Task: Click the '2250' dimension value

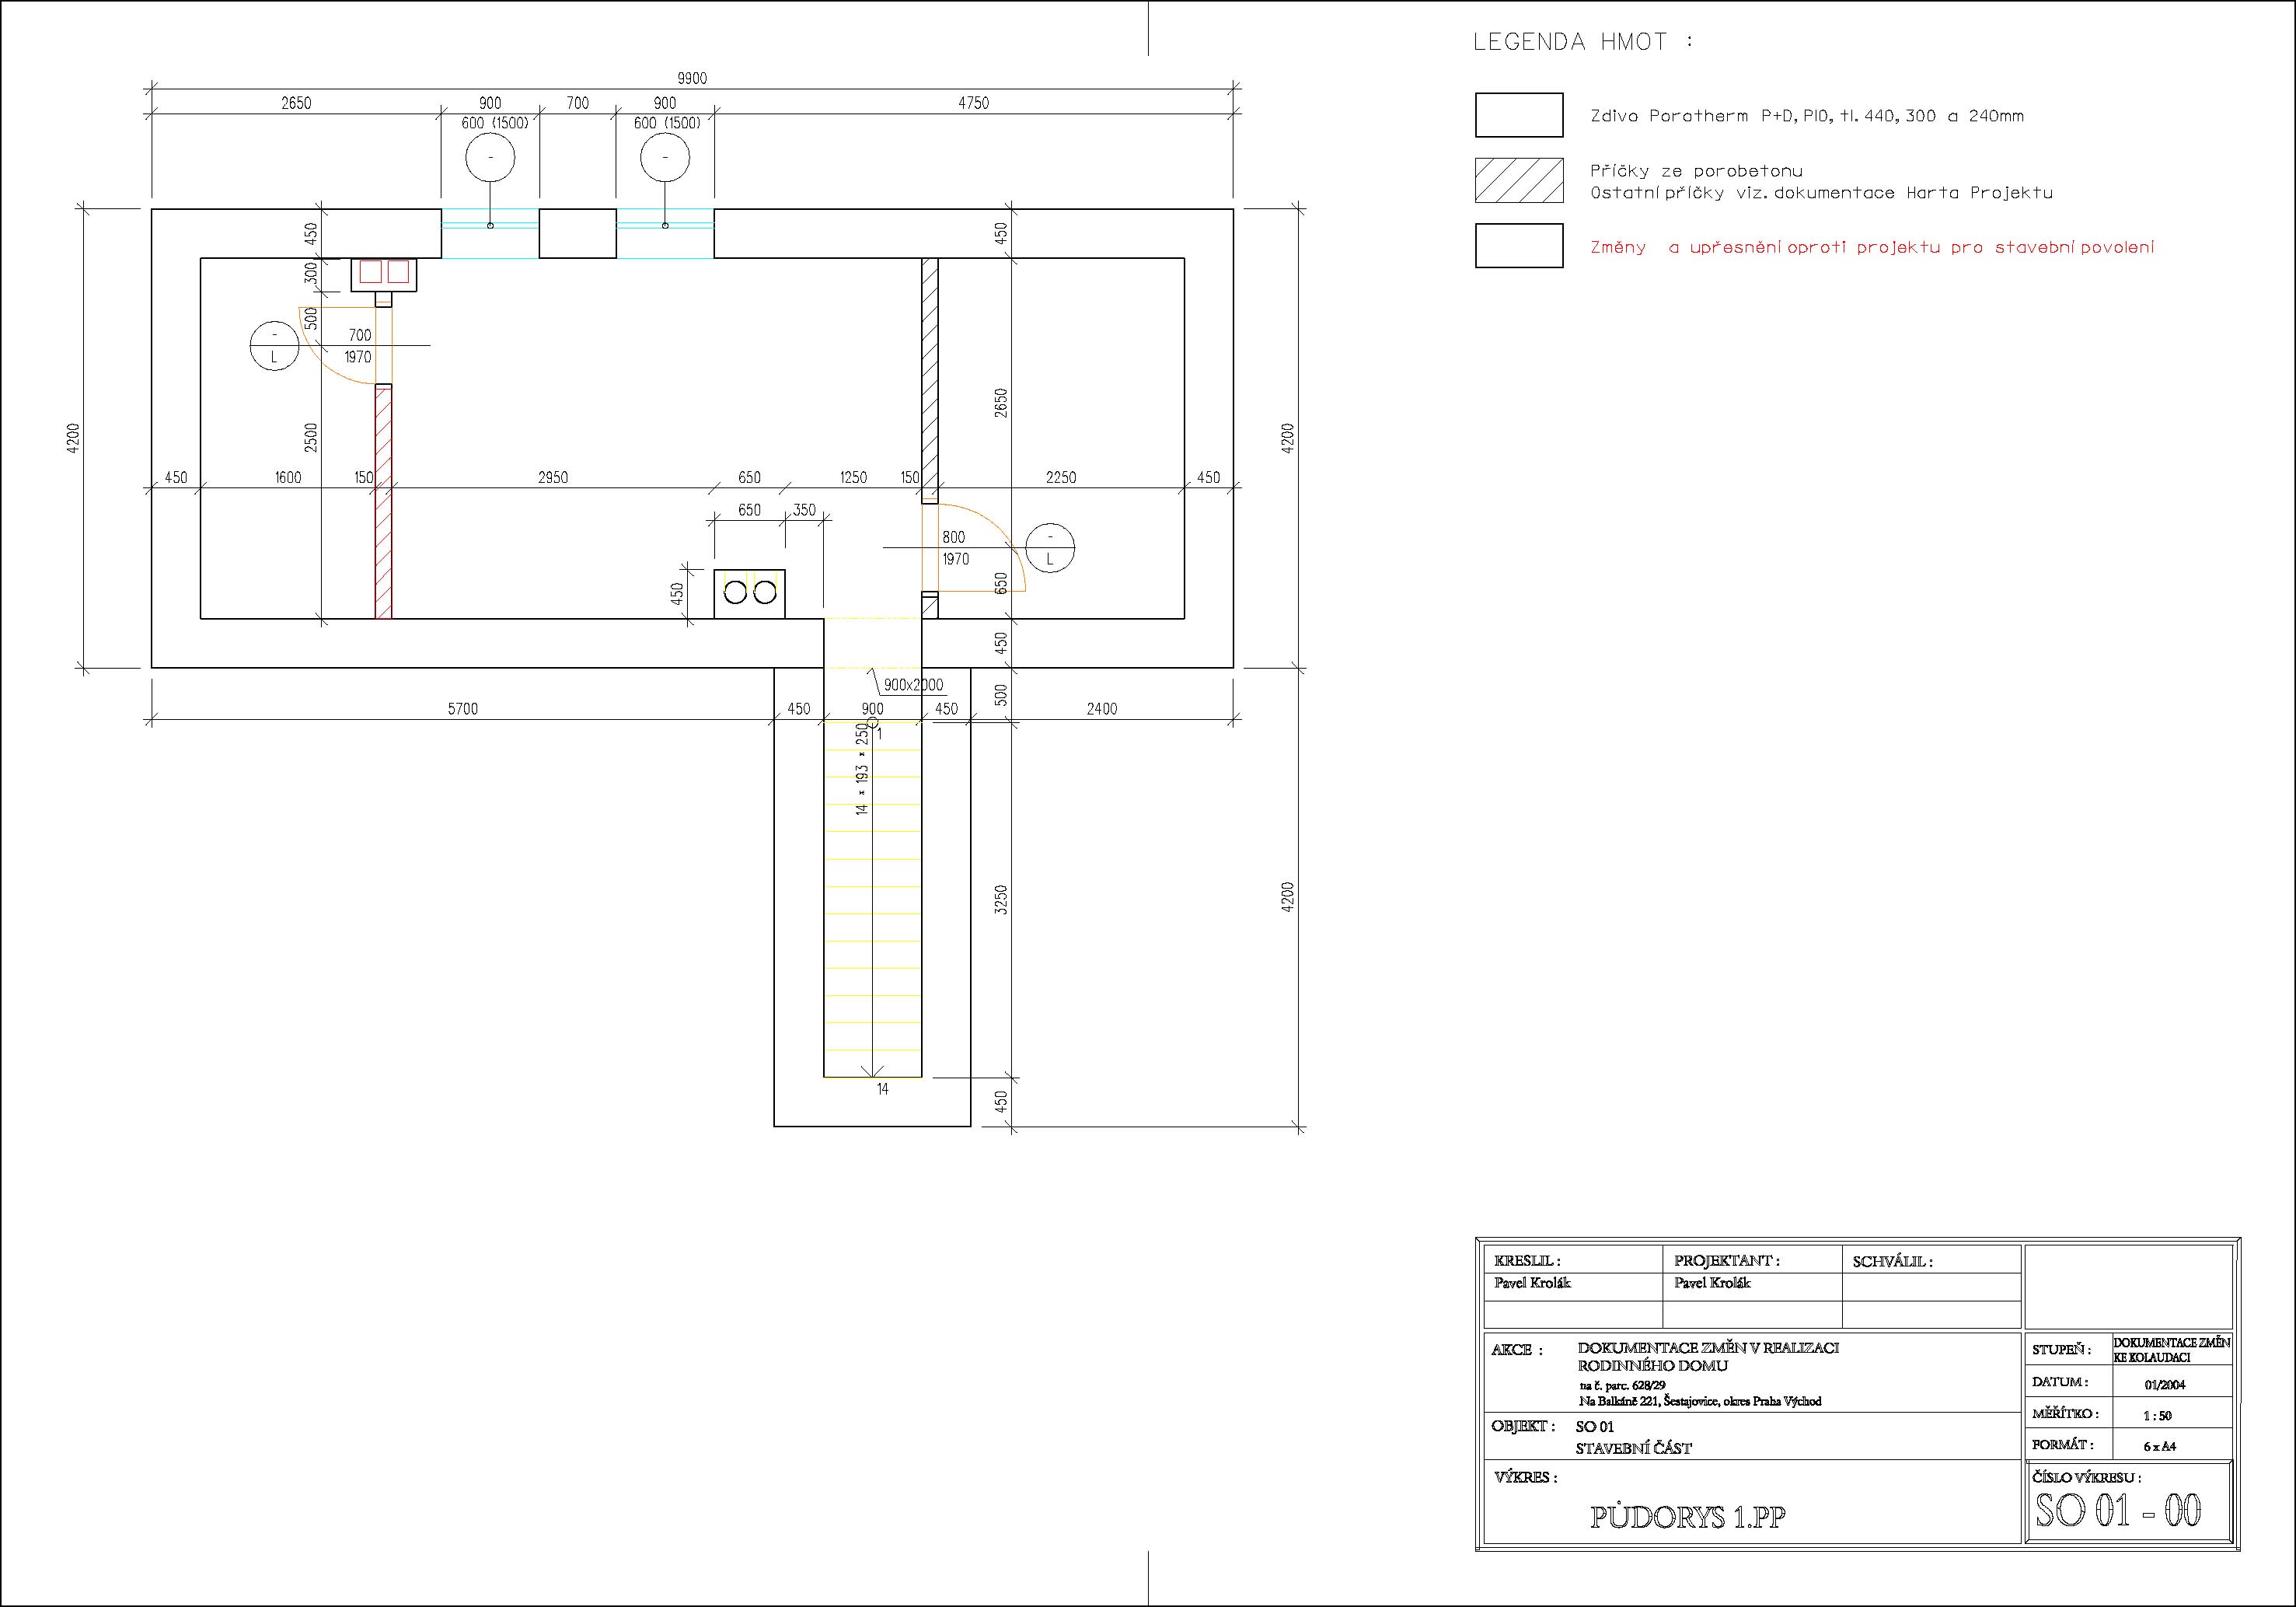Action: [x=1061, y=478]
